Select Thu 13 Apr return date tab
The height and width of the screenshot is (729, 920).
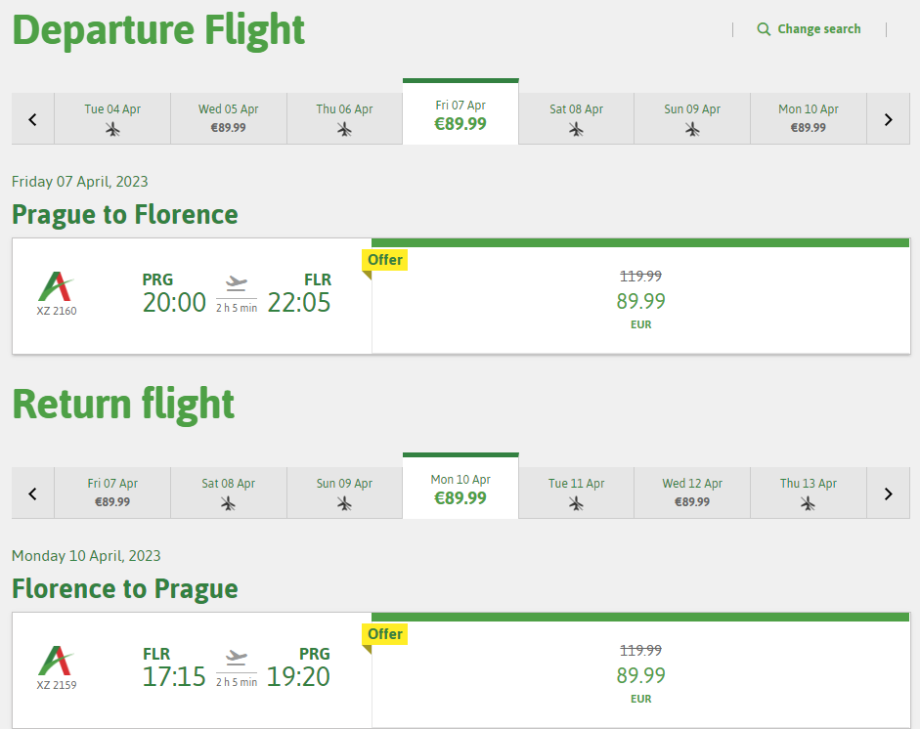[808, 493]
